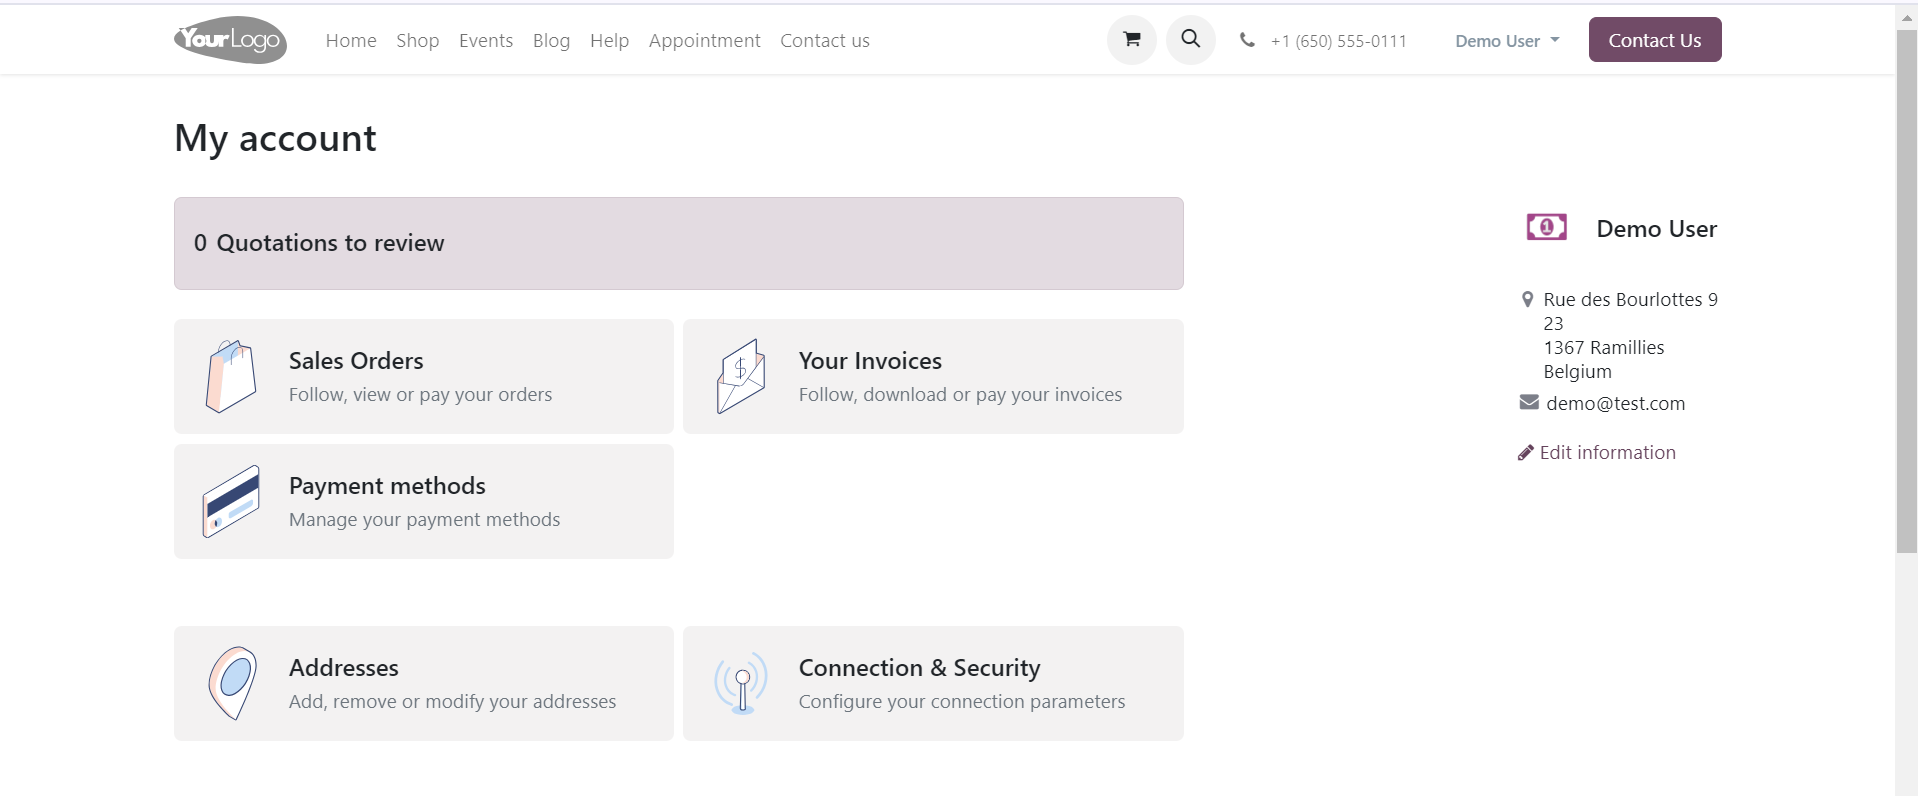Screen dimensions: 1918x796
Task: Click the Payment methods credit card icon
Action: (x=231, y=501)
